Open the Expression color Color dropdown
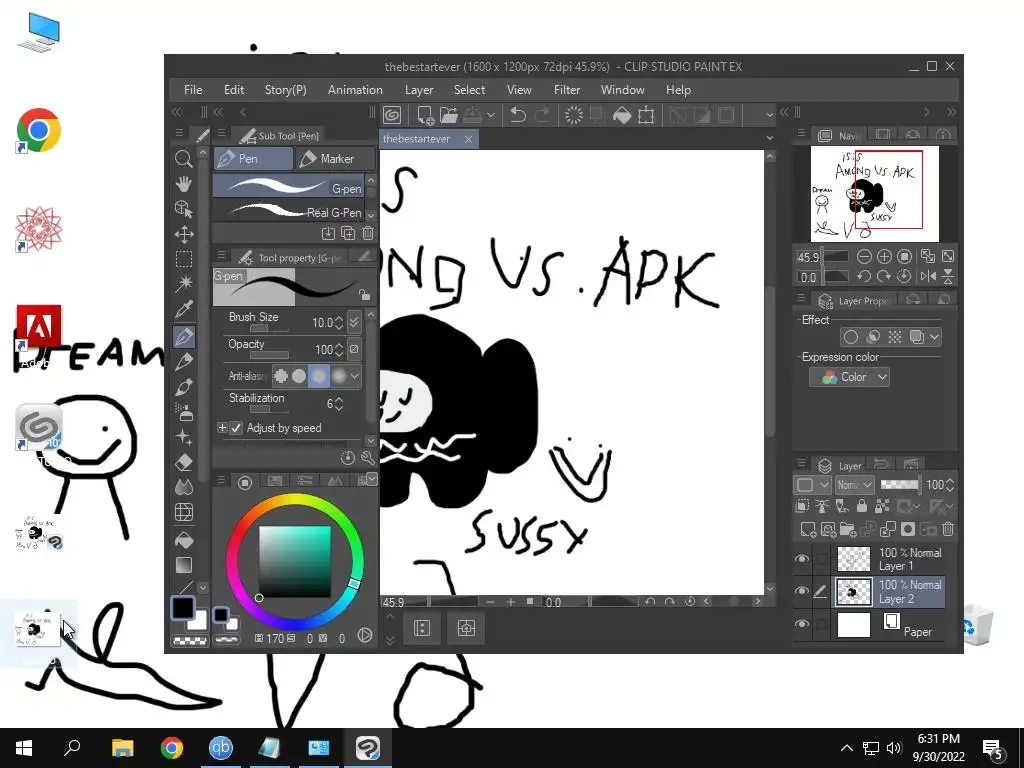The image size is (1024, 768). 849,377
